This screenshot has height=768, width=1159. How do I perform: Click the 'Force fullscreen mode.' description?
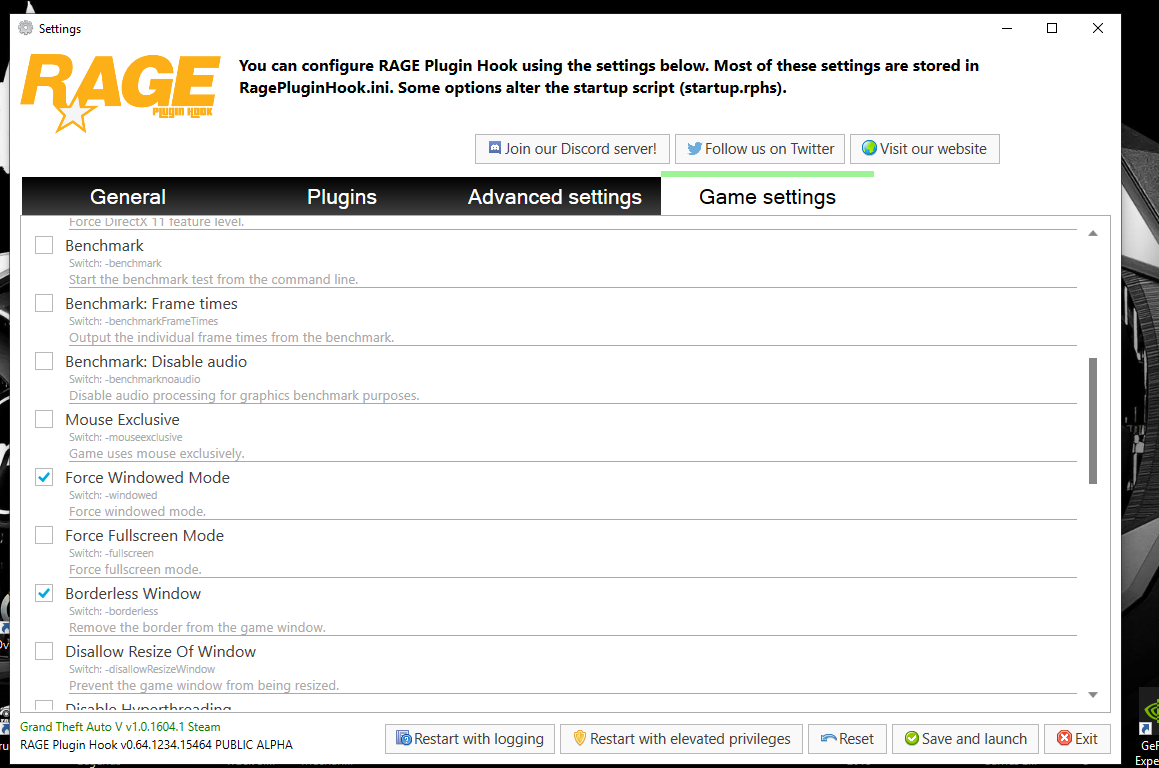click(x=135, y=569)
